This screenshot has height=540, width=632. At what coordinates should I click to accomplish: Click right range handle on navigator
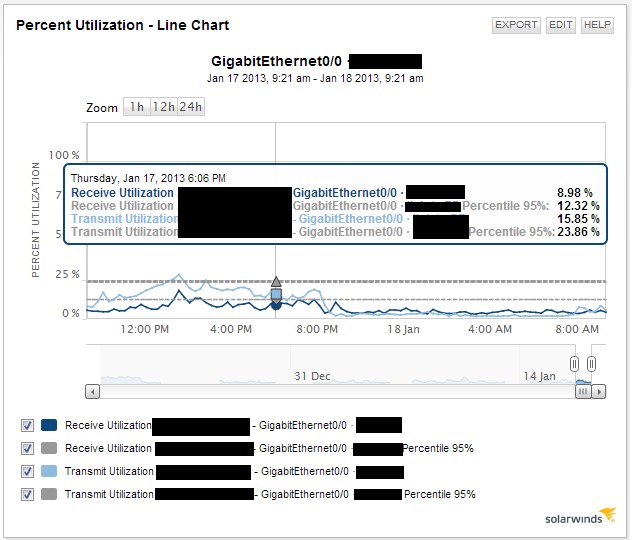point(591,364)
